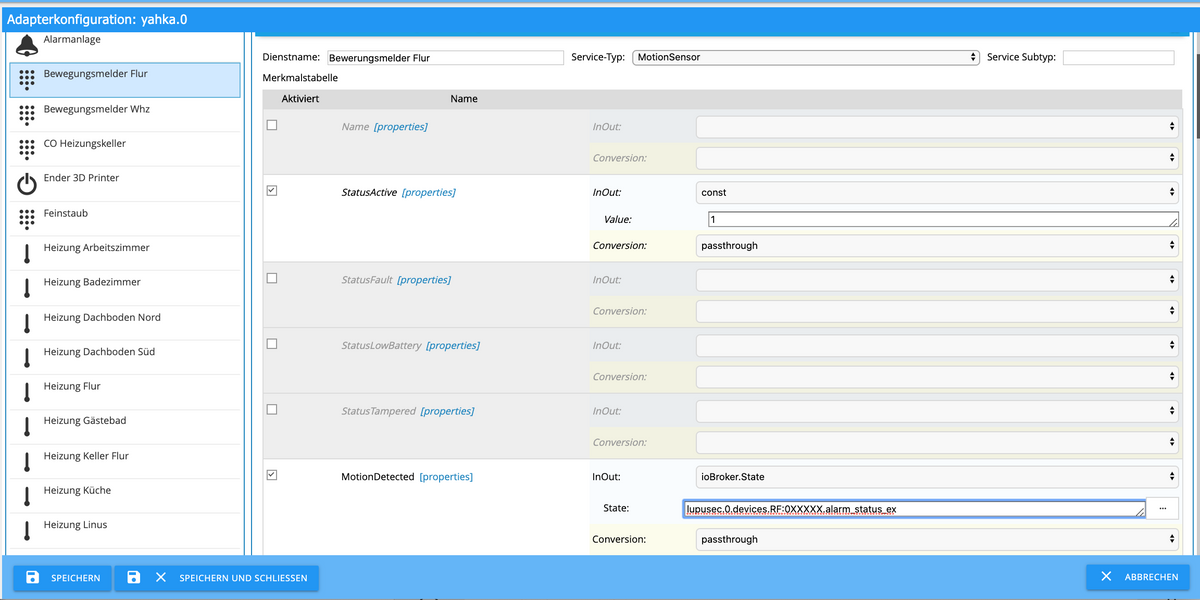
Task: Click the keypad icon for Feinstaub
Action: pyautogui.click(x=27, y=219)
